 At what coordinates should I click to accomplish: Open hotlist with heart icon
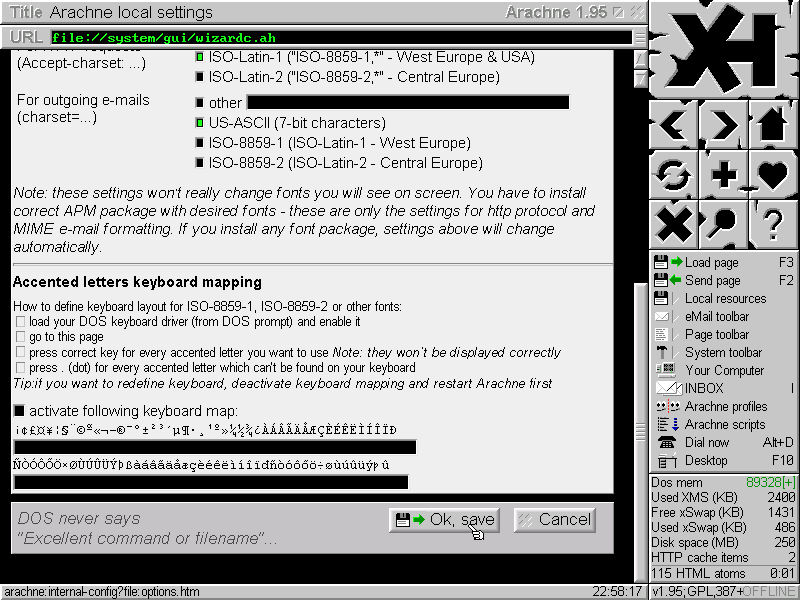click(x=773, y=174)
